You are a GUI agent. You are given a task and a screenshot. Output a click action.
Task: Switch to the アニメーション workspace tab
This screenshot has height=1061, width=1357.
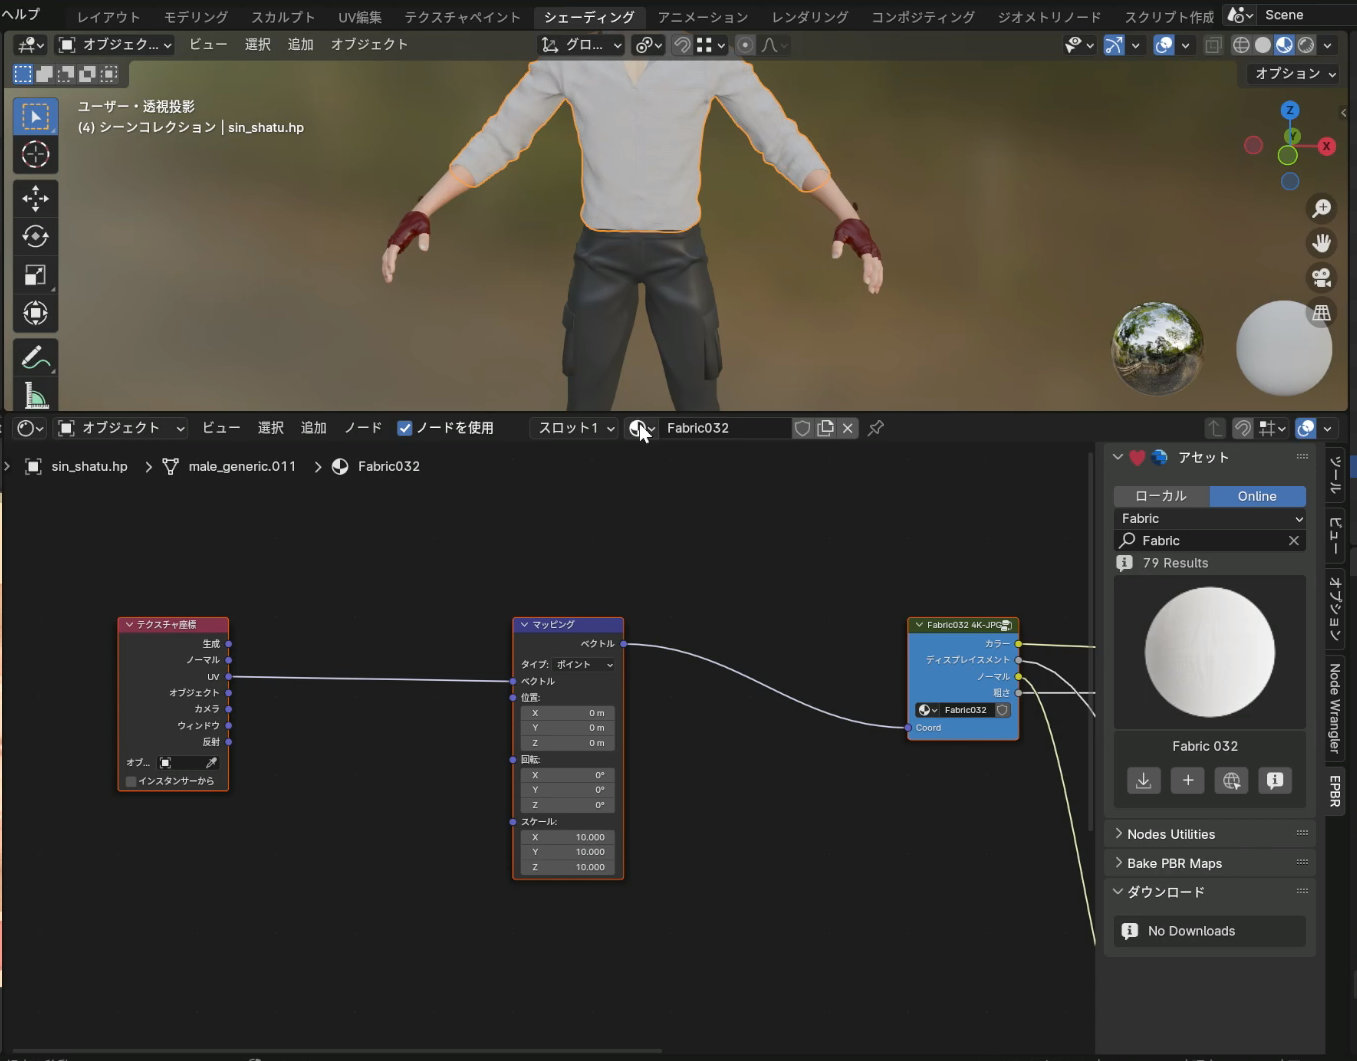(x=702, y=17)
